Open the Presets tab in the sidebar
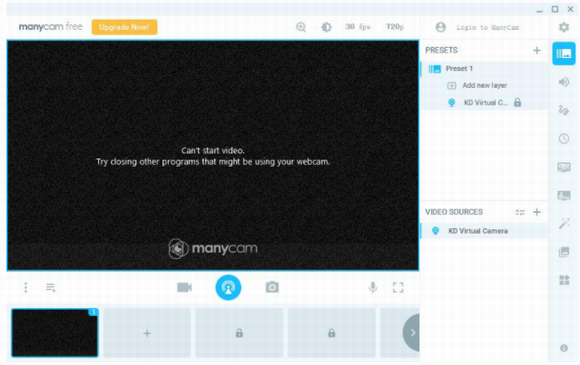 pos(563,54)
